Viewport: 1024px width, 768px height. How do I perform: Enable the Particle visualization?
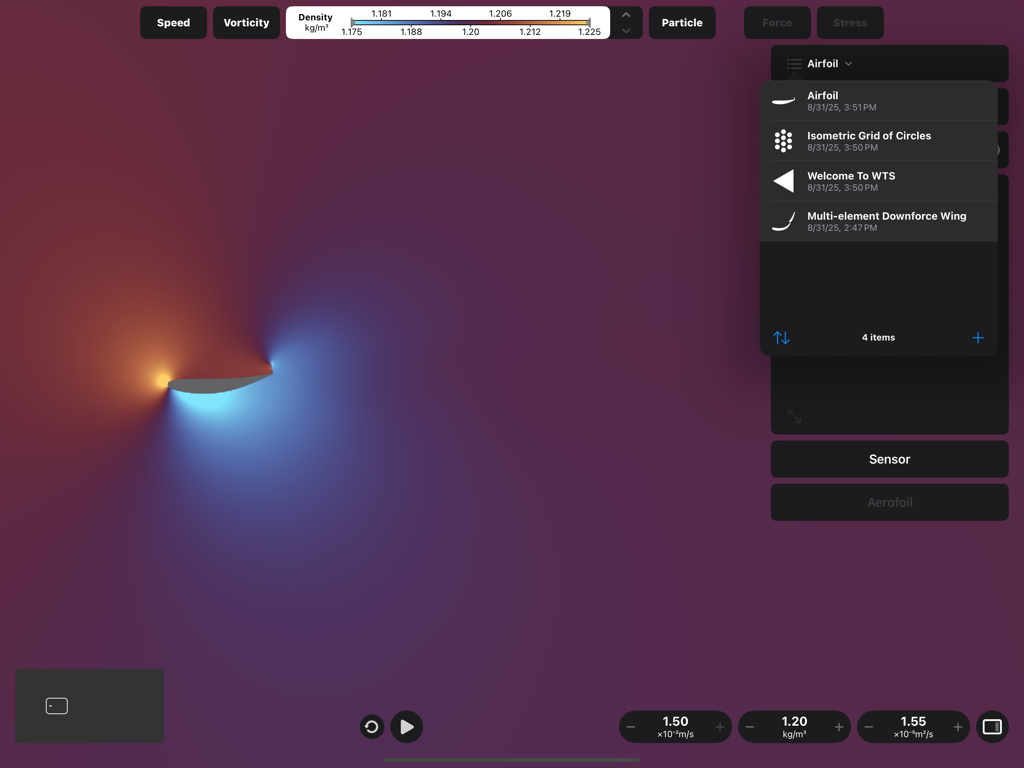682,22
